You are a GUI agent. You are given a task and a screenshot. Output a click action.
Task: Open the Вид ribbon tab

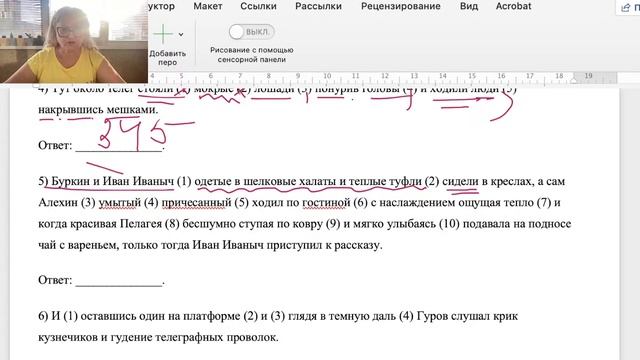pyautogui.click(x=469, y=6)
